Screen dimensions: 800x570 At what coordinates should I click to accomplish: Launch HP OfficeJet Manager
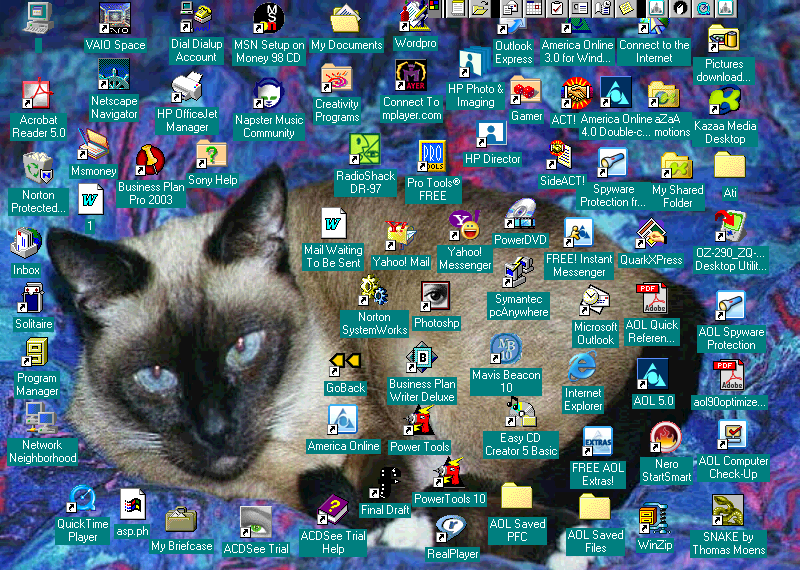click(187, 87)
